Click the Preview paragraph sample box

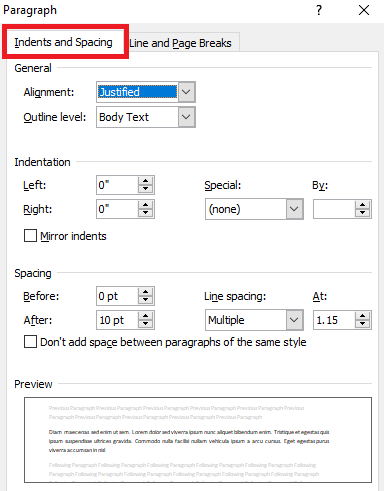click(198, 440)
